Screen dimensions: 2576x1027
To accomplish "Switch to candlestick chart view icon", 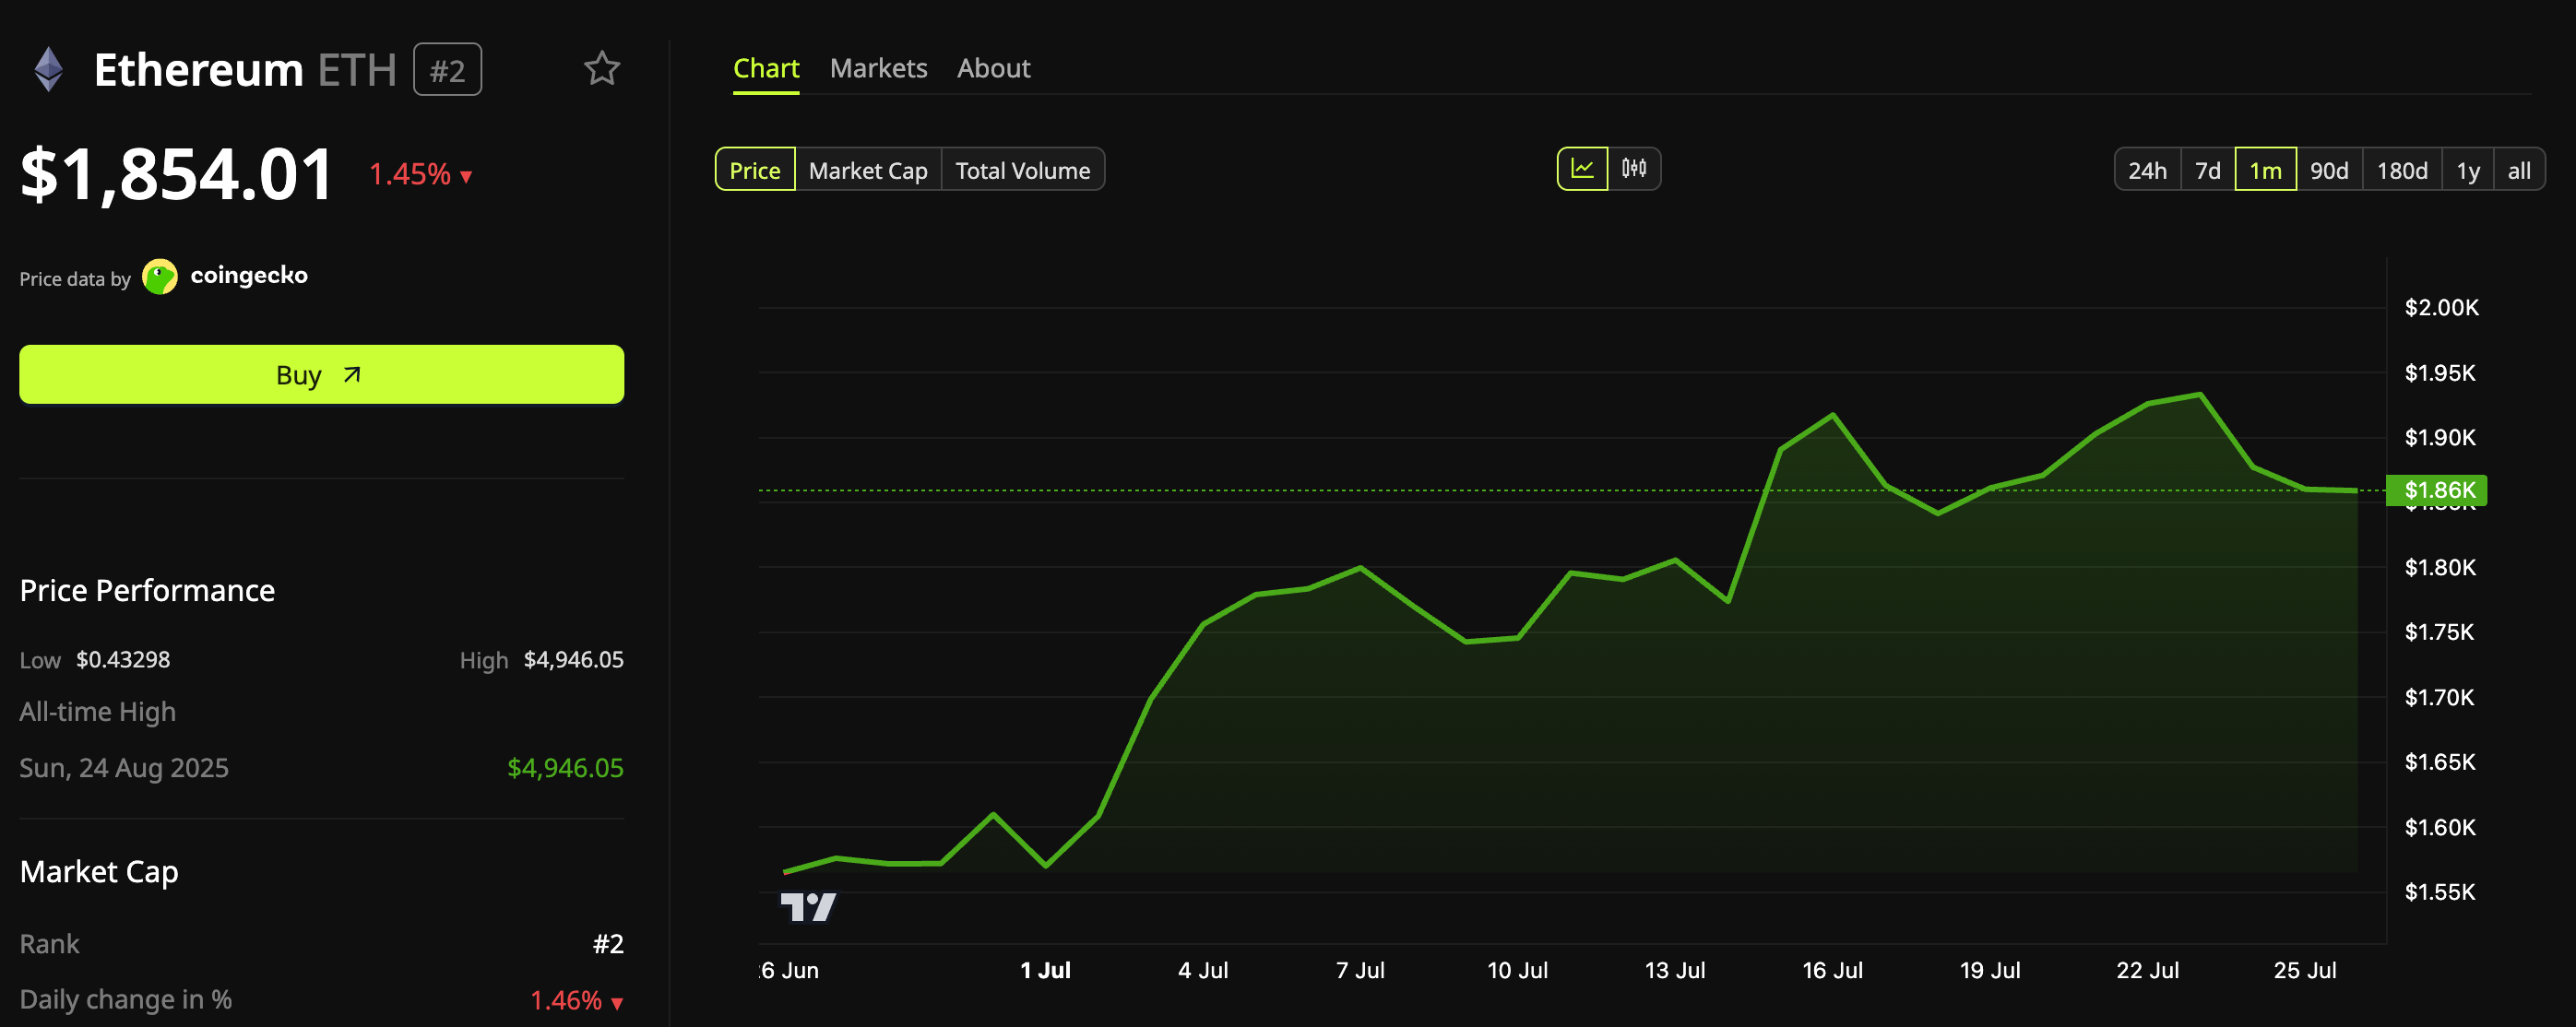I will [x=1634, y=169].
